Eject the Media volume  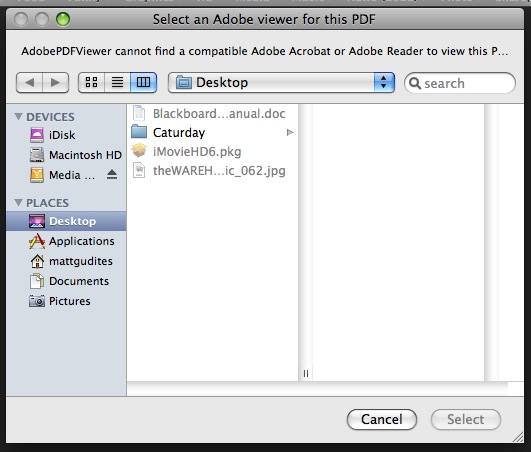click(112, 175)
